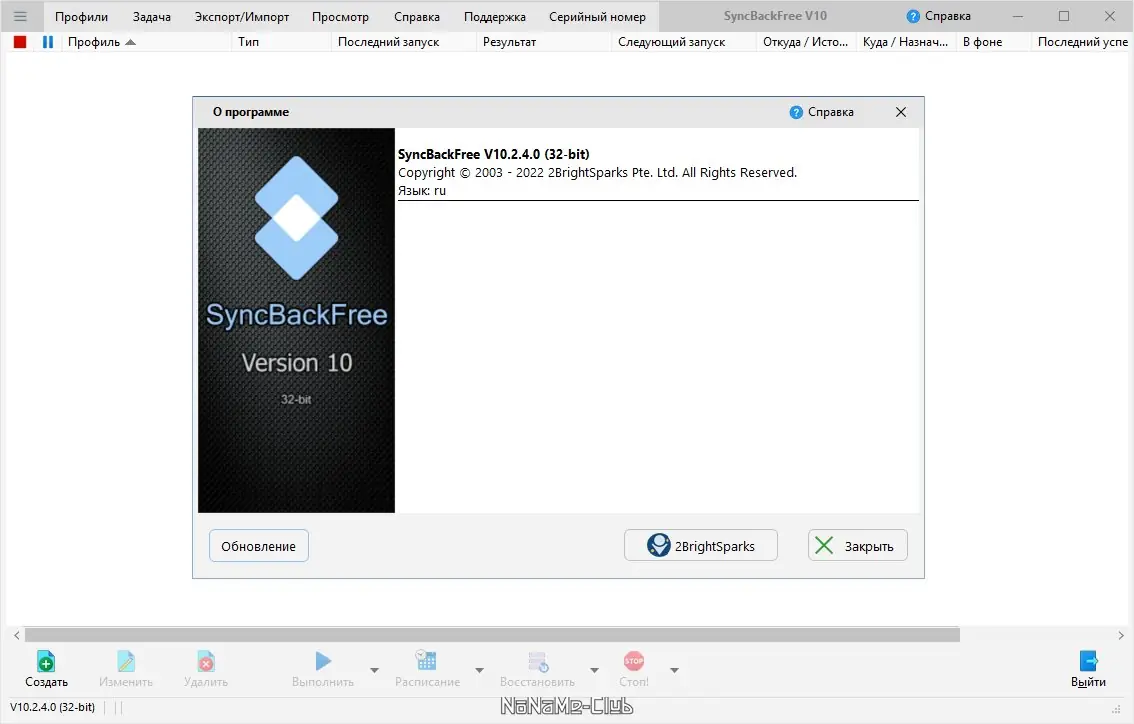Click the Copyright 2BrightSparks text line
This screenshot has height=724, width=1134.
click(597, 172)
